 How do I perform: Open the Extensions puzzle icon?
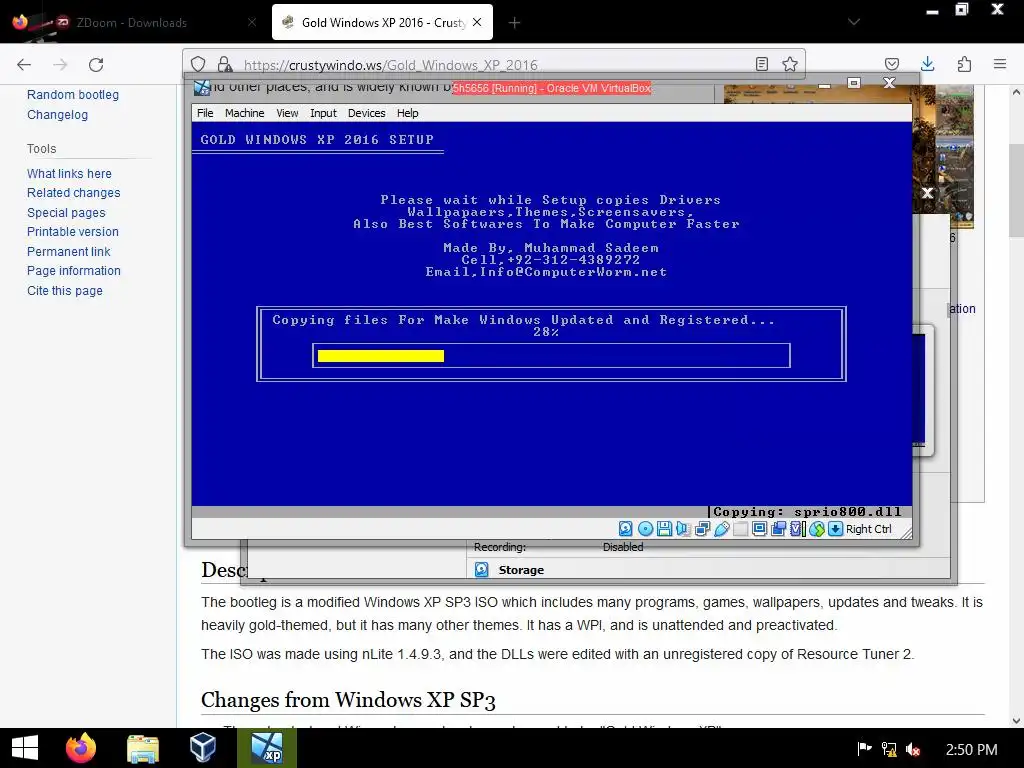tap(964, 64)
